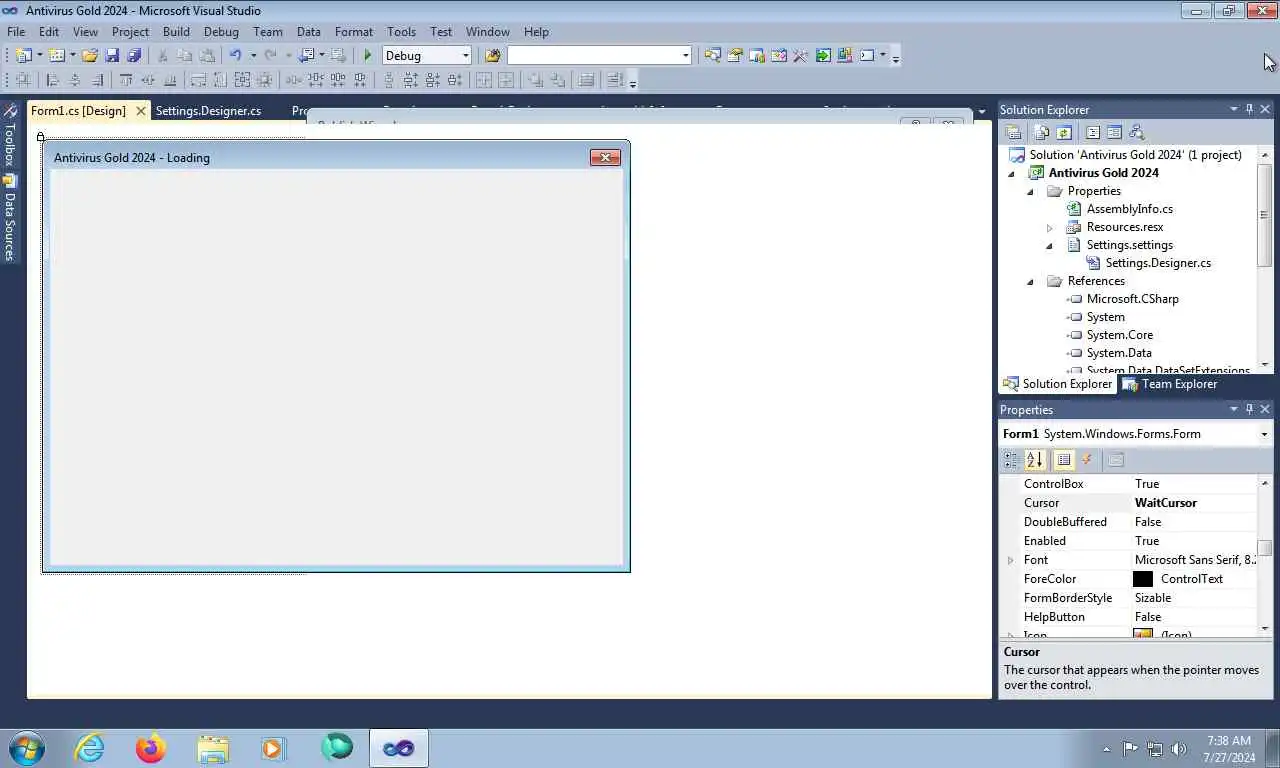The image size is (1280, 768).
Task: Open the Project menu
Action: click(130, 32)
